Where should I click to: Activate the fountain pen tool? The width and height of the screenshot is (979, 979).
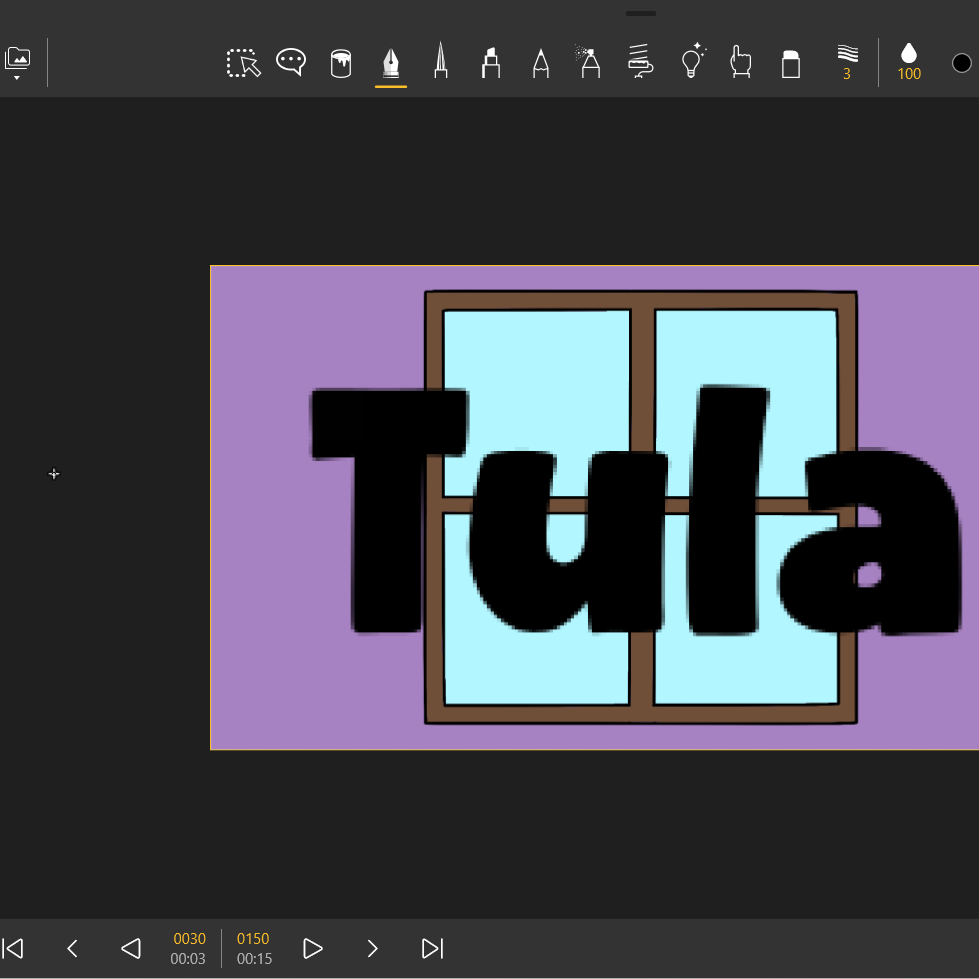point(391,63)
